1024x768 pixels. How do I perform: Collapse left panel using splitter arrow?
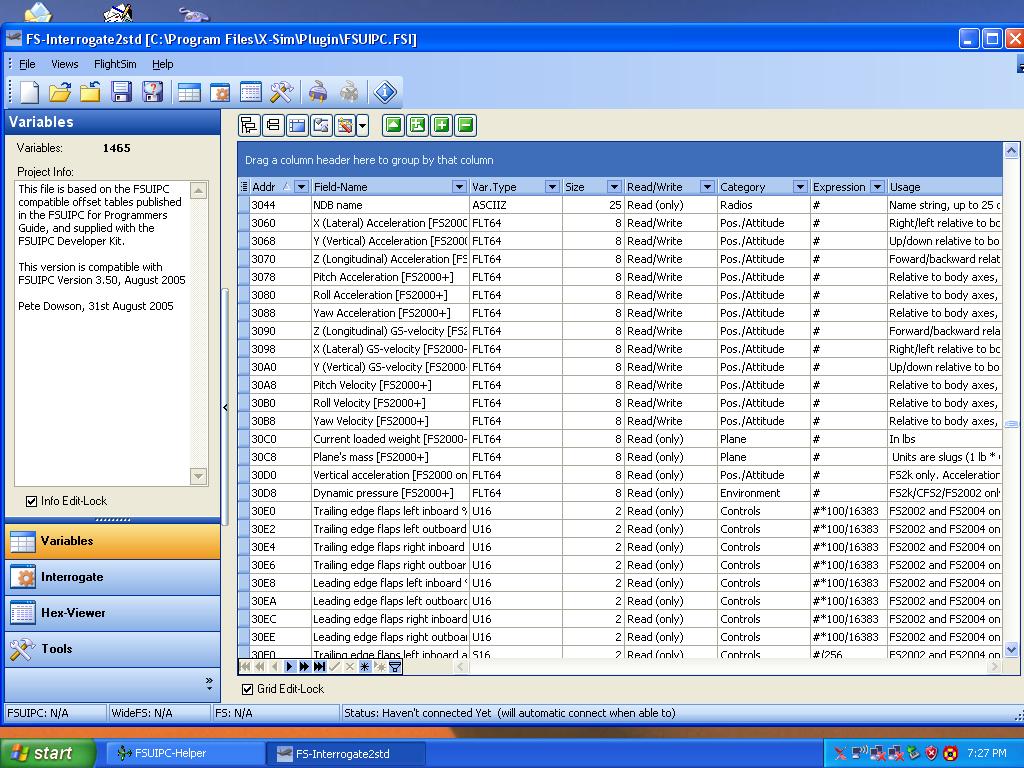(x=225, y=408)
